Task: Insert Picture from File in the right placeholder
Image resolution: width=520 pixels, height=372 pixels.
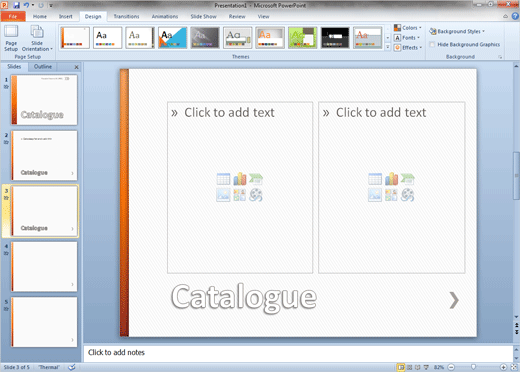Action: click(375, 195)
